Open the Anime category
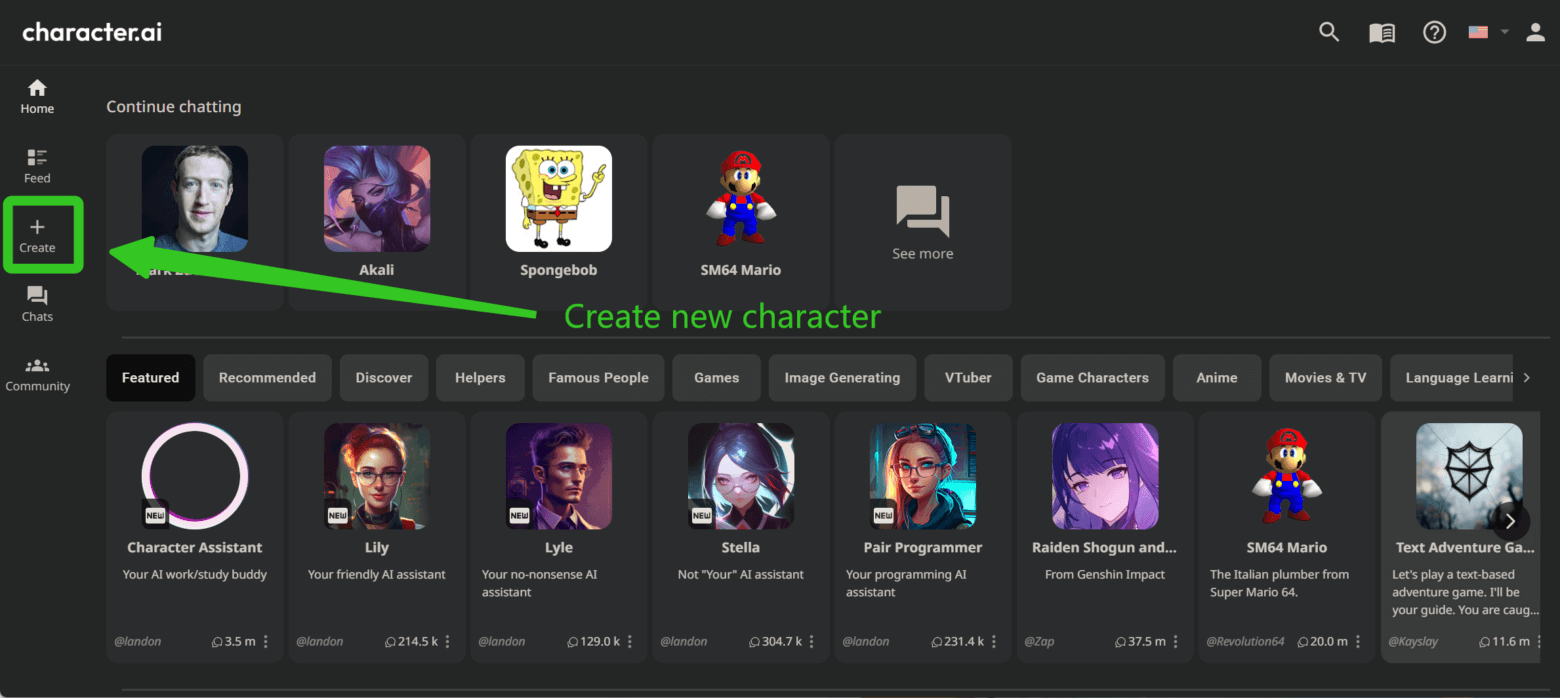 point(1217,377)
